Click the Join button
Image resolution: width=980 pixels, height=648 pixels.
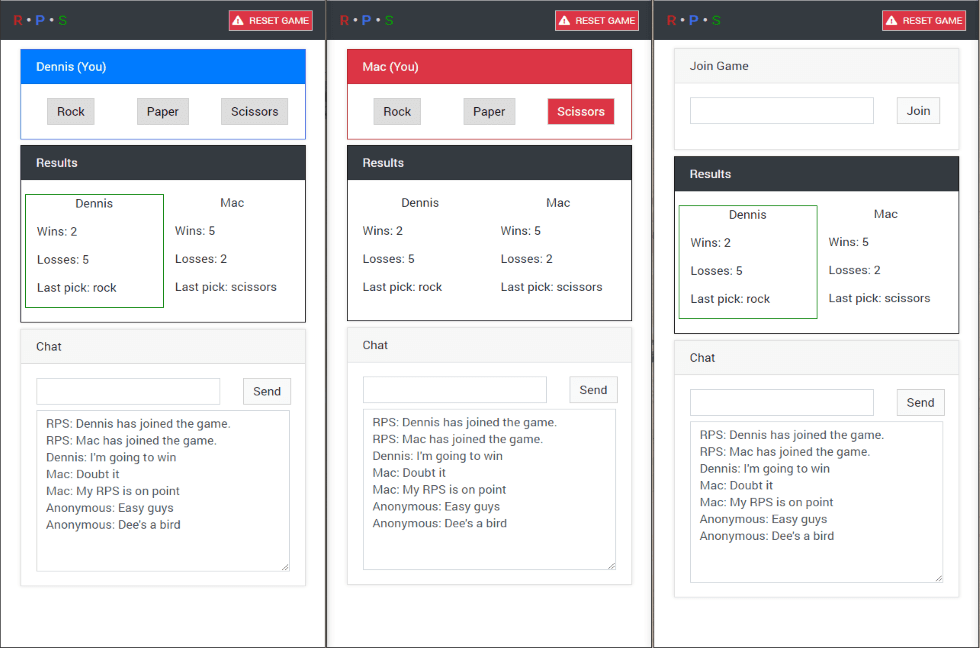[918, 111]
